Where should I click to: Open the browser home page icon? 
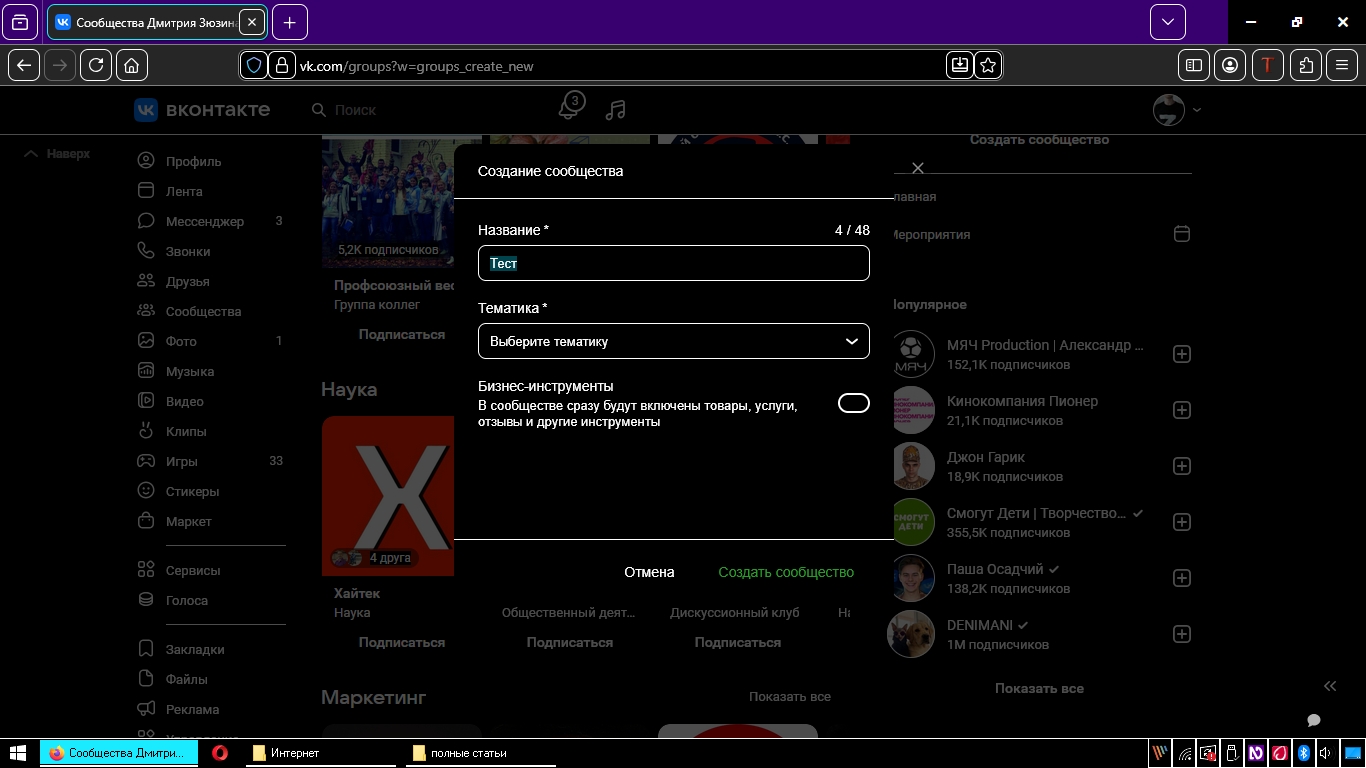pyautogui.click(x=131, y=65)
